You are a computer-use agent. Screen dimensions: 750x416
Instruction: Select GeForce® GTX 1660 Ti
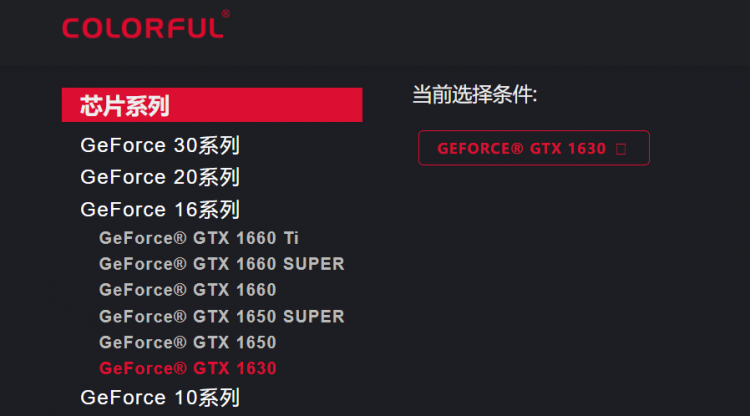pyautogui.click(x=198, y=238)
